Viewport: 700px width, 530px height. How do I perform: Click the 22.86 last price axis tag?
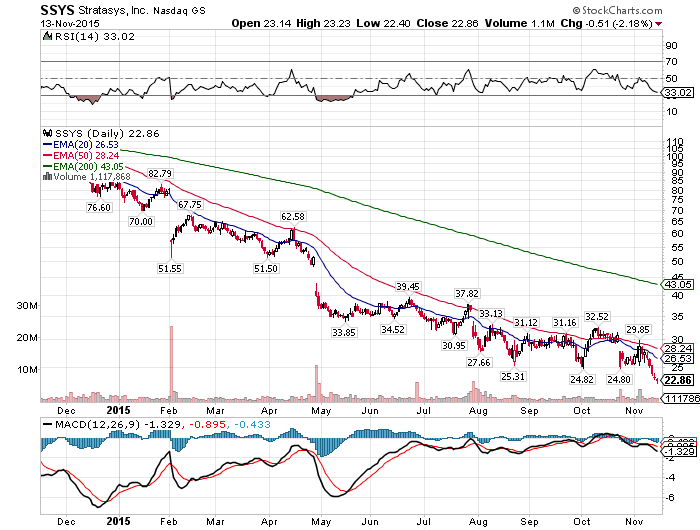pos(678,380)
